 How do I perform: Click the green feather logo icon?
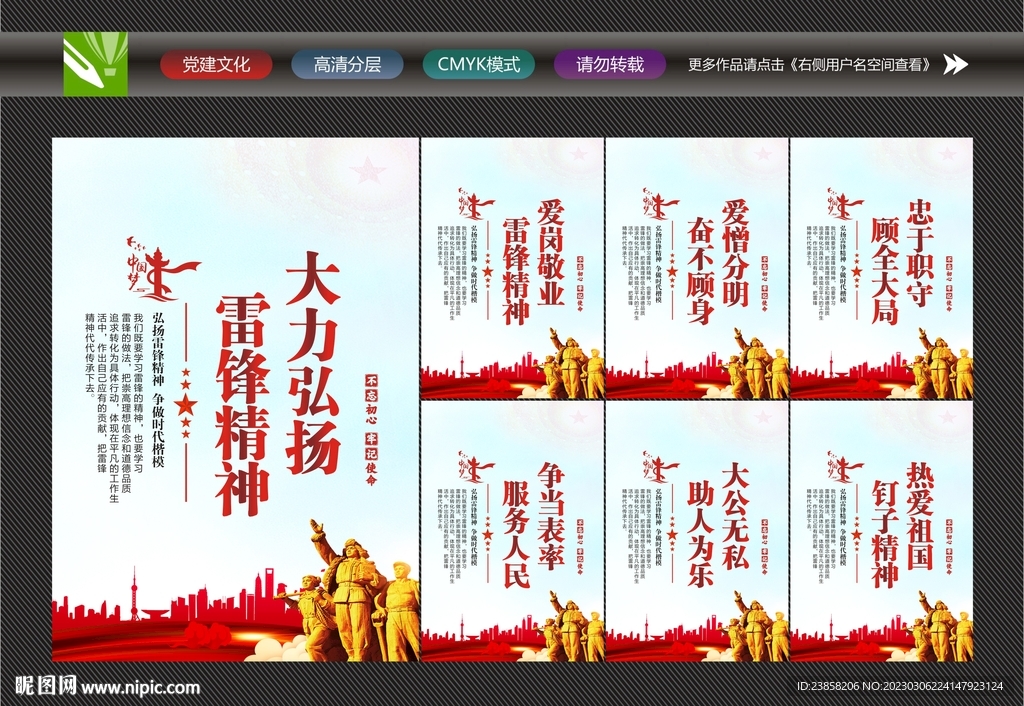(97, 64)
